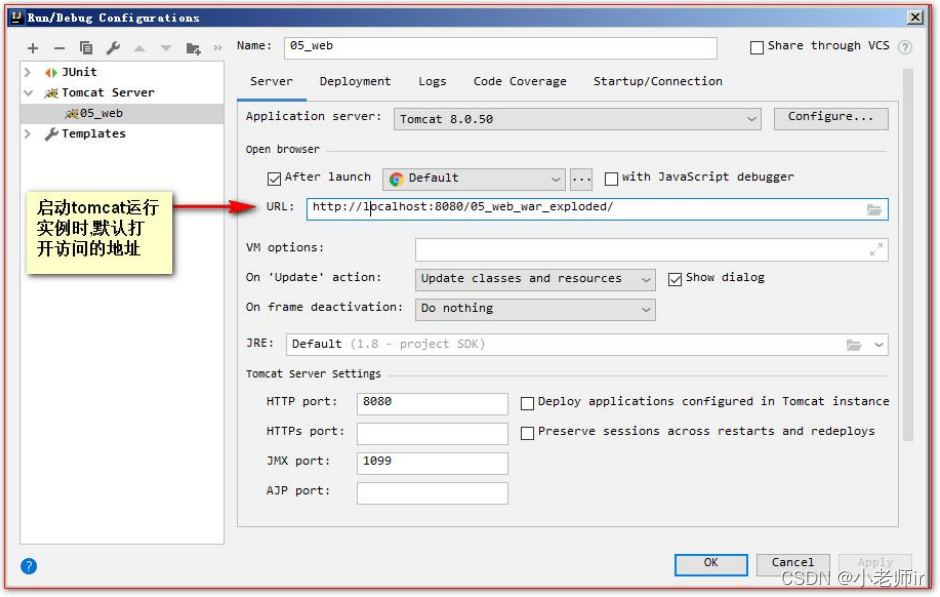Remove configuration using the minus icon
This screenshot has height=597, width=940.
tap(59, 48)
